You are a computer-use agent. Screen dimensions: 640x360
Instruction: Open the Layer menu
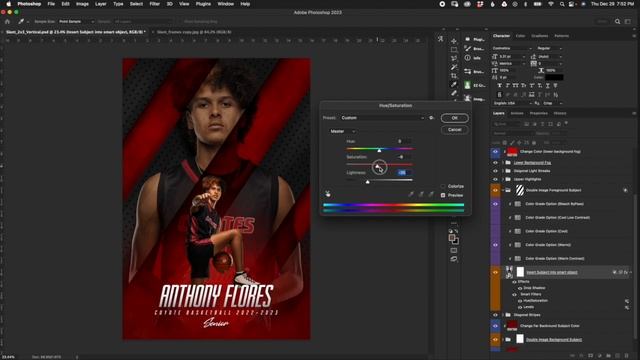[x=100, y=4]
